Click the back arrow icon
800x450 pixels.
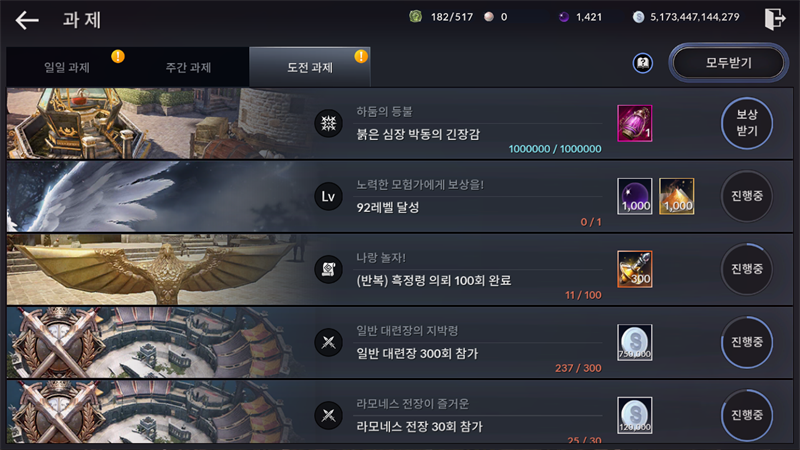(27, 20)
